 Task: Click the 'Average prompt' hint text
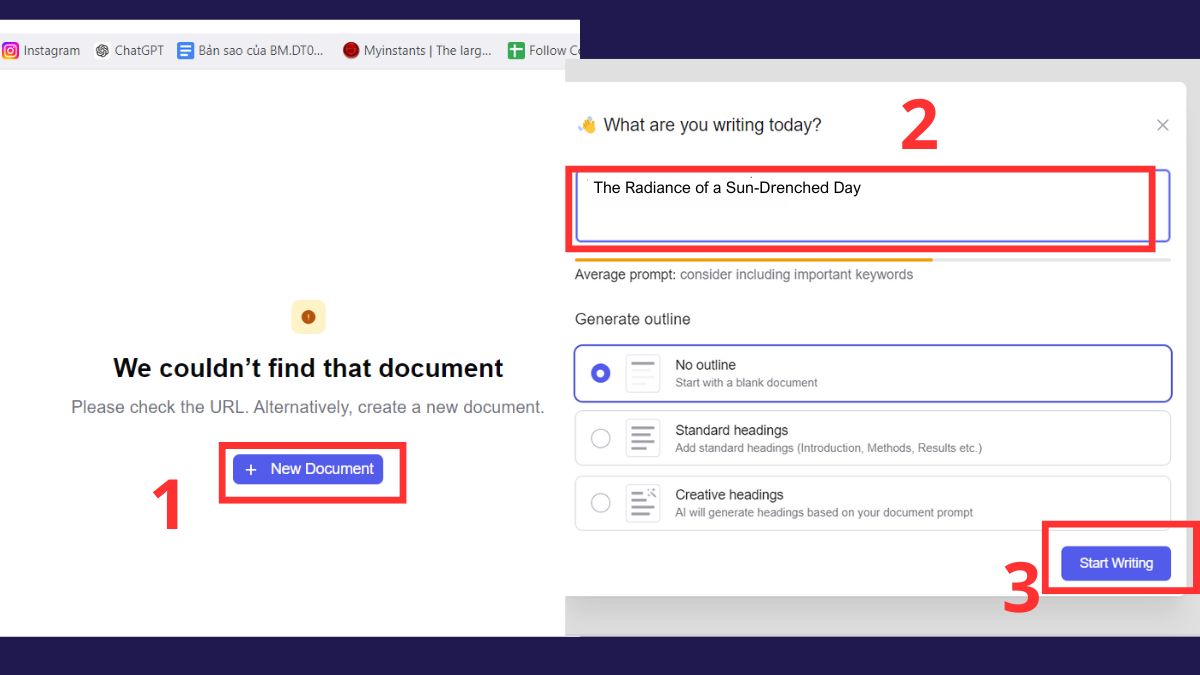pos(743,274)
